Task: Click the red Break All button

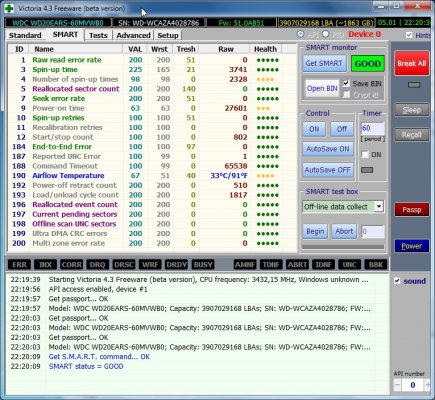Action: [412, 63]
